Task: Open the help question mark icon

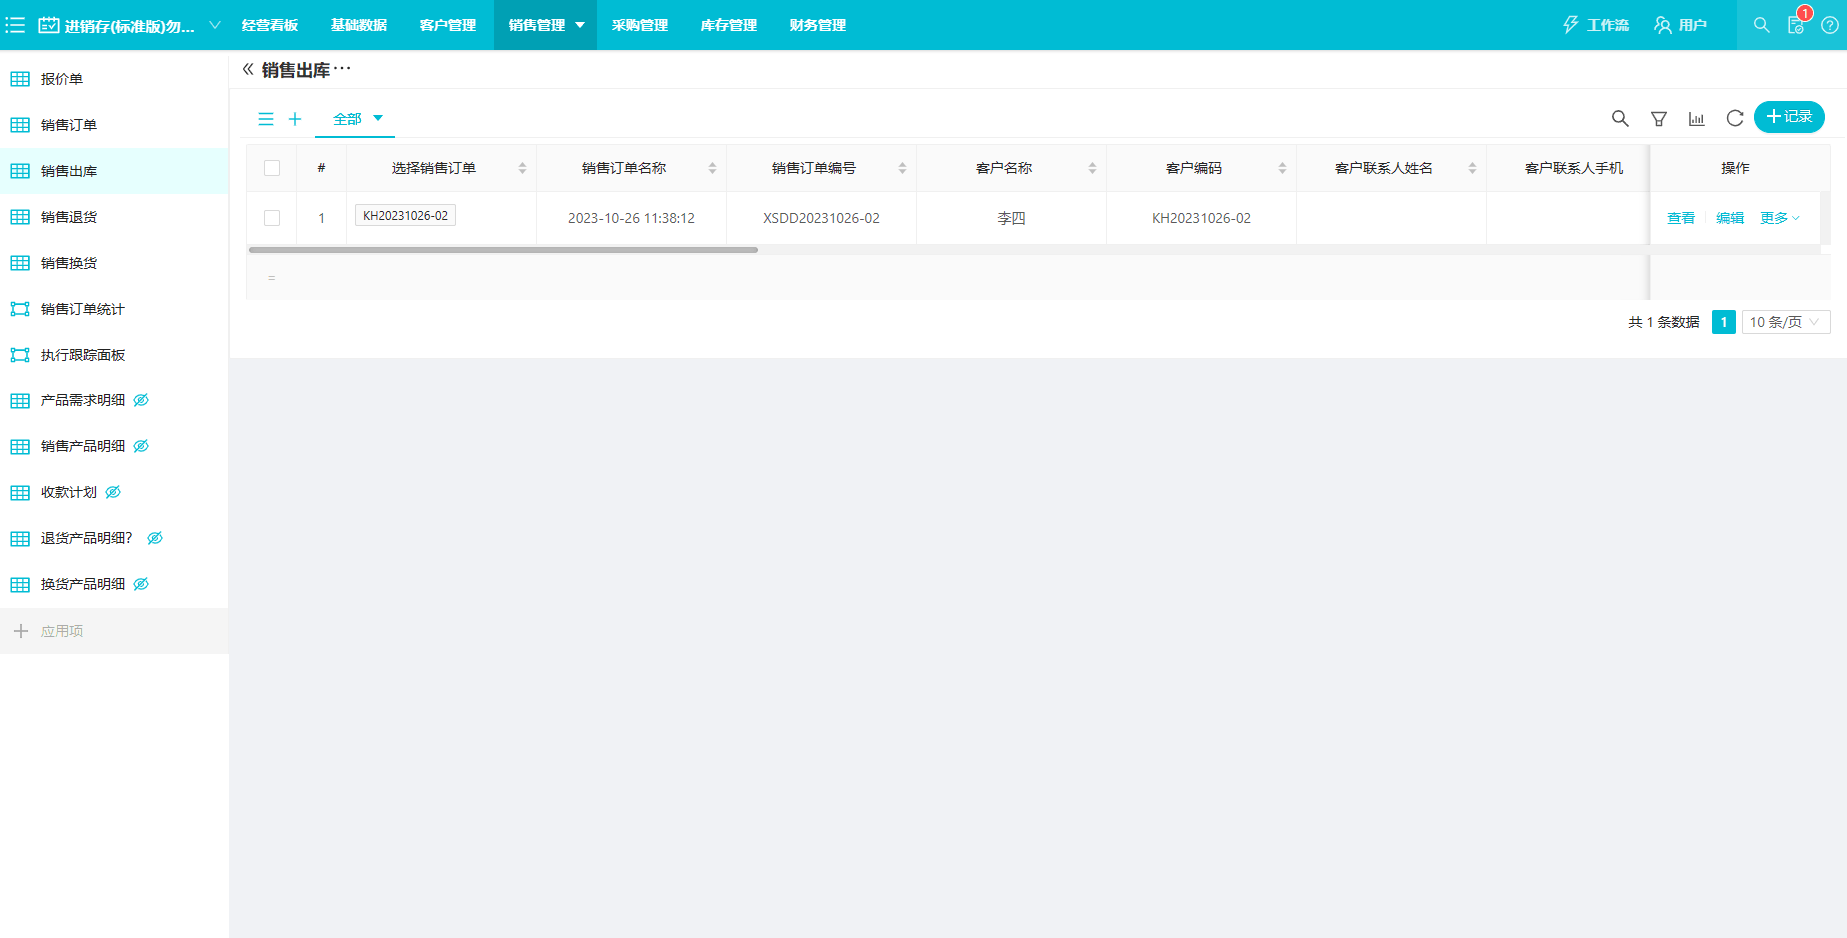Action: 1830,25
